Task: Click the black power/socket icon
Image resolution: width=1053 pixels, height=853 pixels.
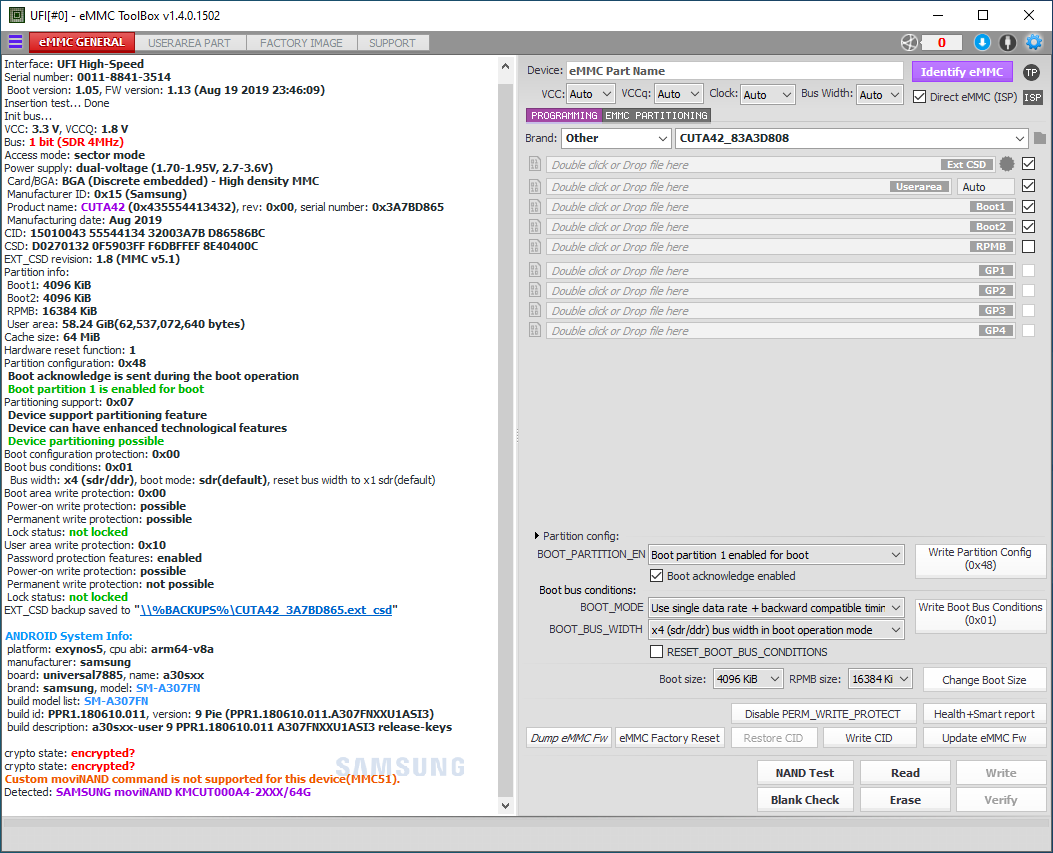Action: [1007, 43]
